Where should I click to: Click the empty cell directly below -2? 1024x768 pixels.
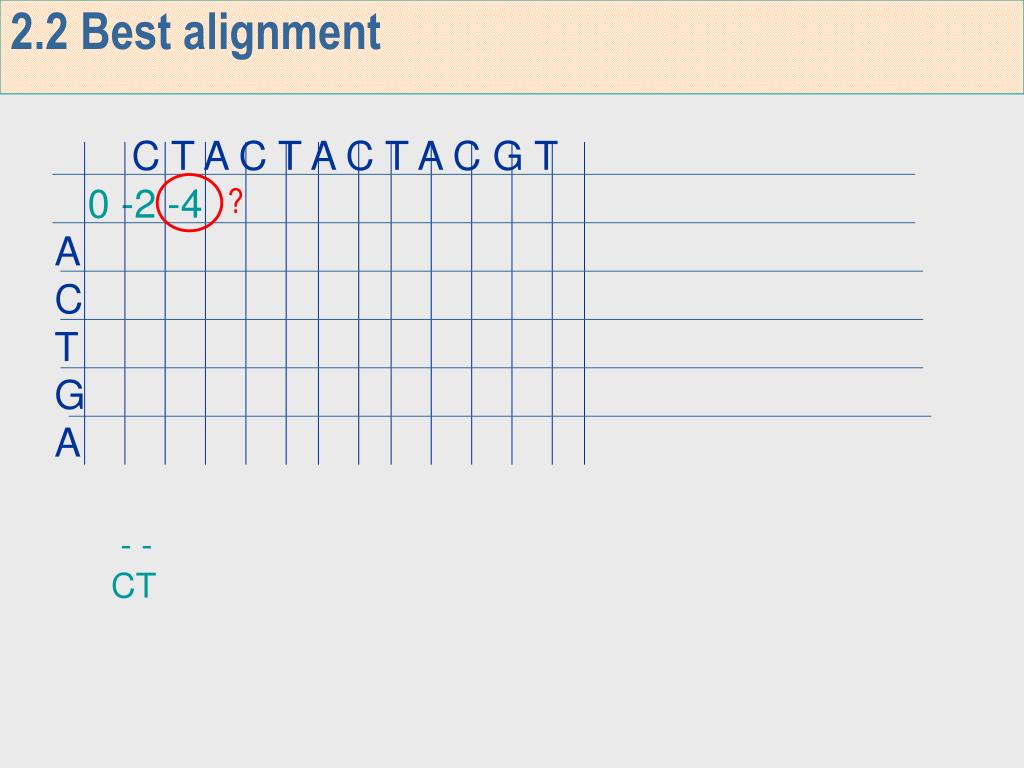[x=145, y=247]
